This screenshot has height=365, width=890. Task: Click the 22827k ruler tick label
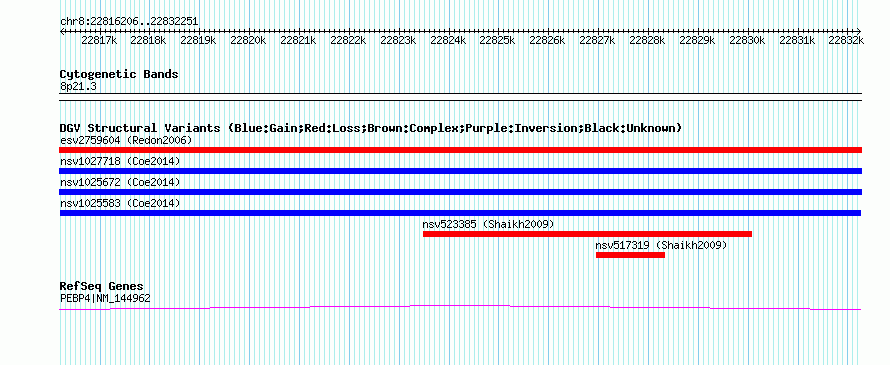pos(597,40)
